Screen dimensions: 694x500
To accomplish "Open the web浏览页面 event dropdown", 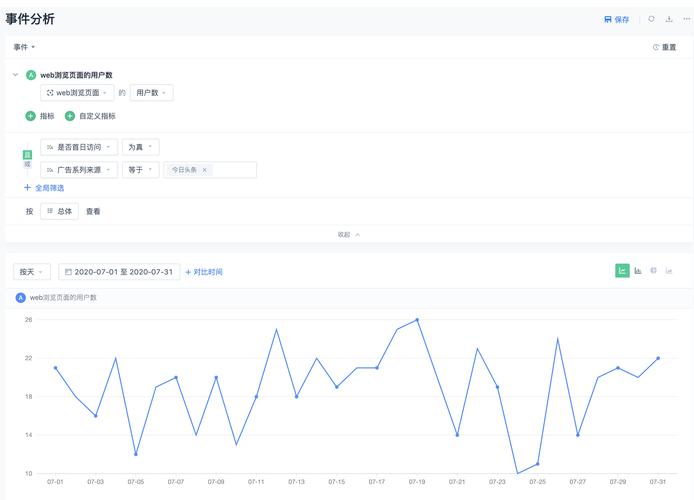I will 76,93.
